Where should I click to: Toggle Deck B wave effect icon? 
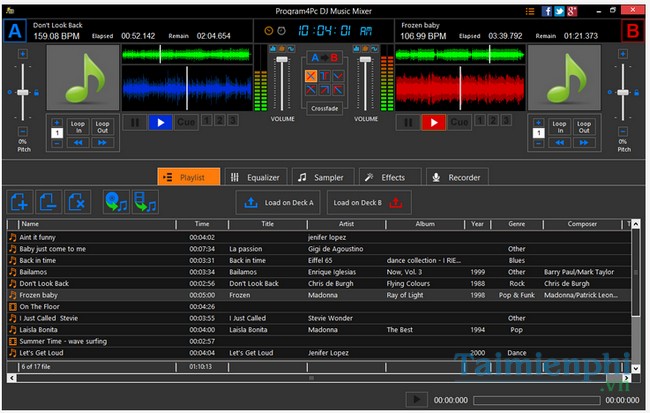pyautogui.click(x=374, y=49)
